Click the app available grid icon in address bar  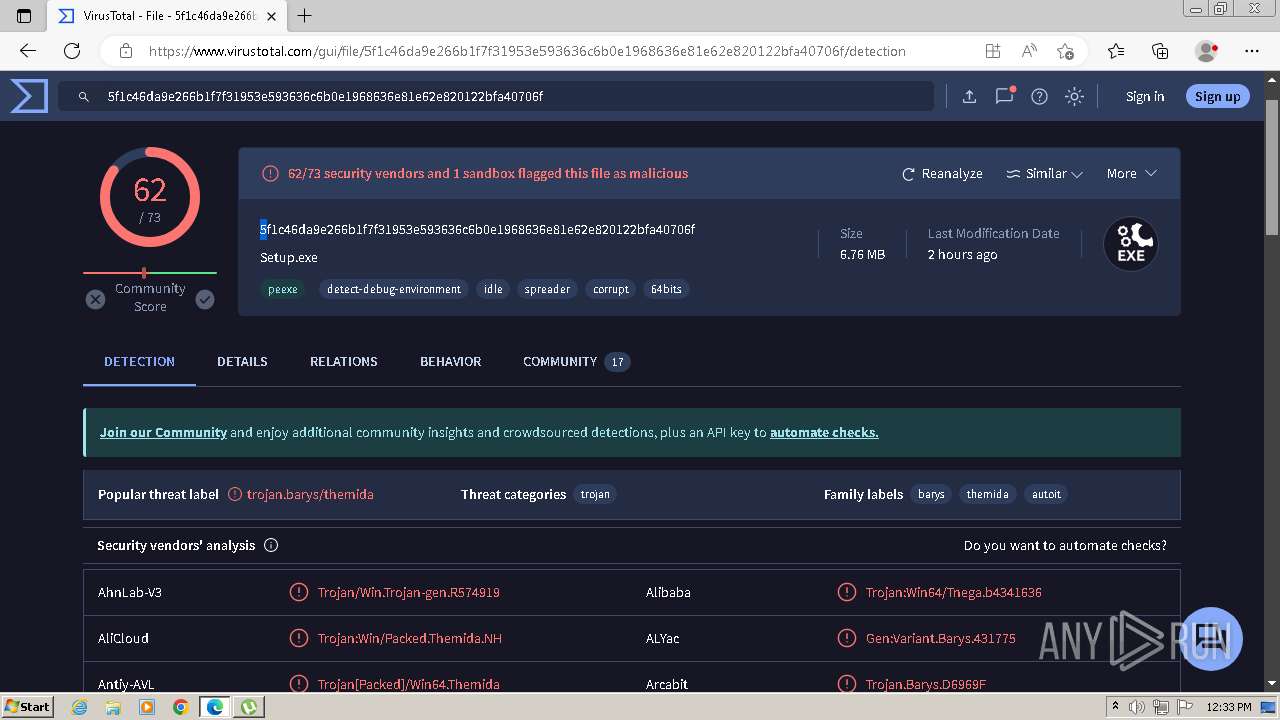992,51
